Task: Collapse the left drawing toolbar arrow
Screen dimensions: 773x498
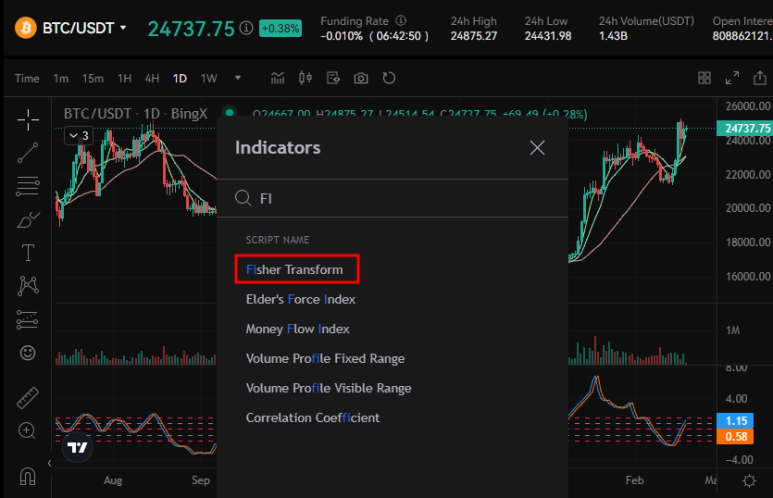Action: 49,463
